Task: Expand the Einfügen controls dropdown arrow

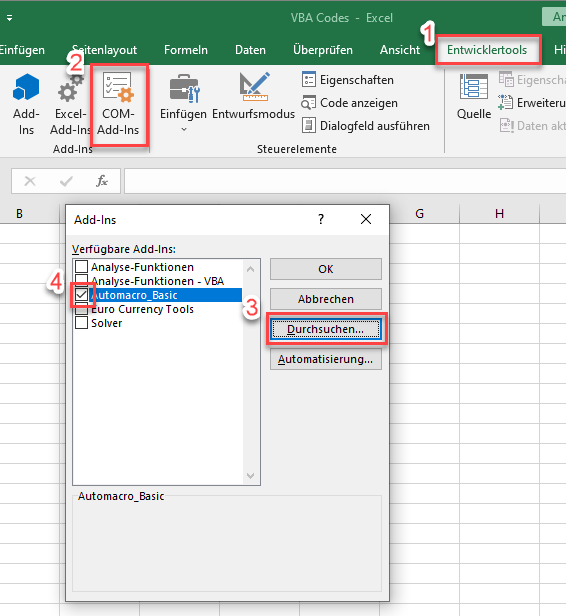Action: (x=183, y=129)
